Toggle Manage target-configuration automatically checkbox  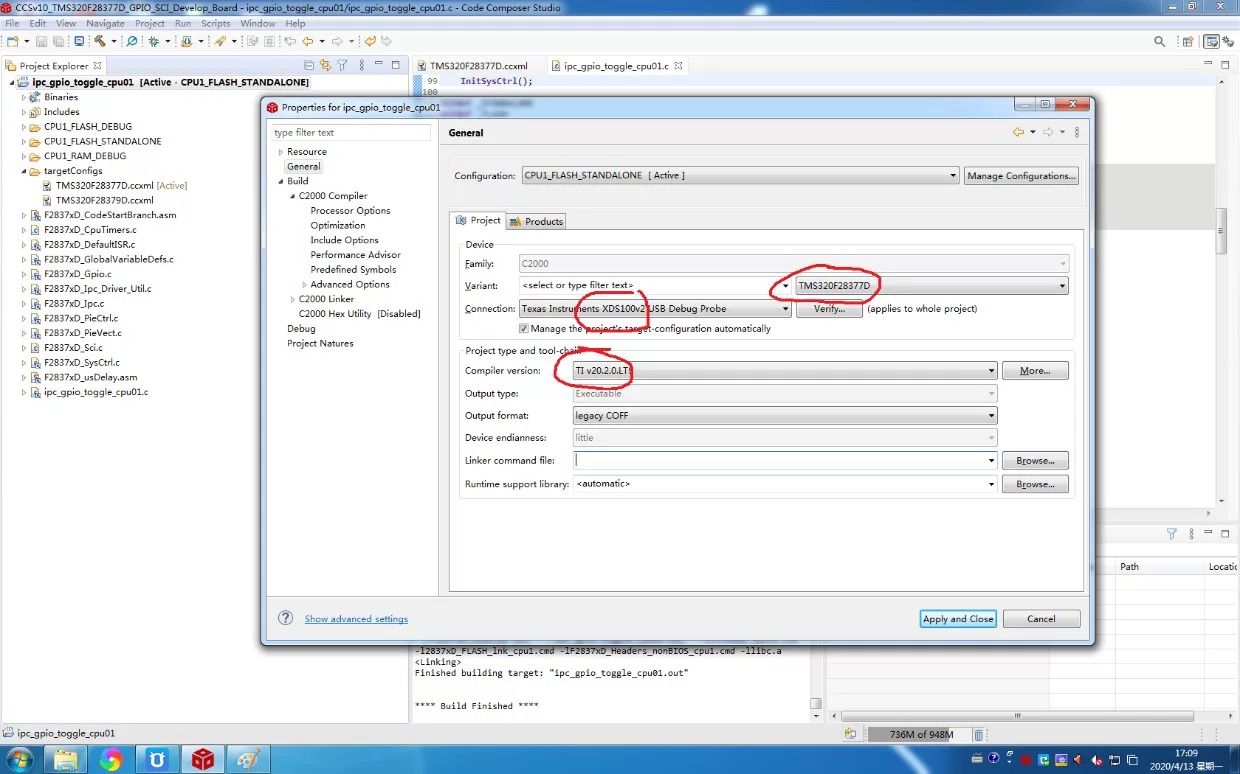click(524, 328)
